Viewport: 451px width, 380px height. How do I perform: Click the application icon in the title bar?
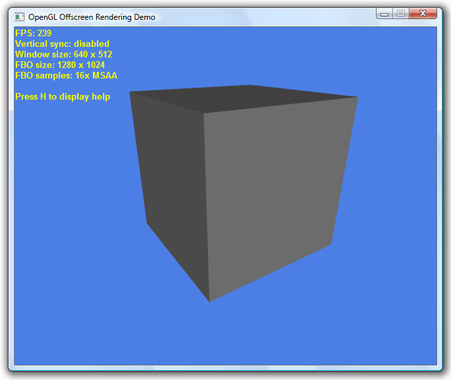pyautogui.click(x=20, y=17)
